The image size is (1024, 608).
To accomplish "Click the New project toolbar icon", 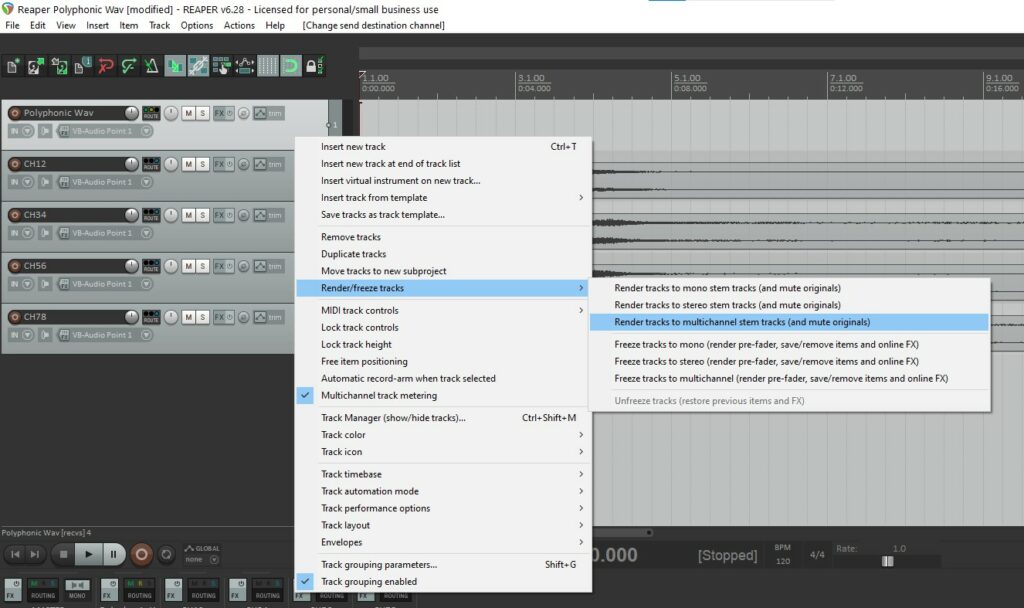I will 12,66.
